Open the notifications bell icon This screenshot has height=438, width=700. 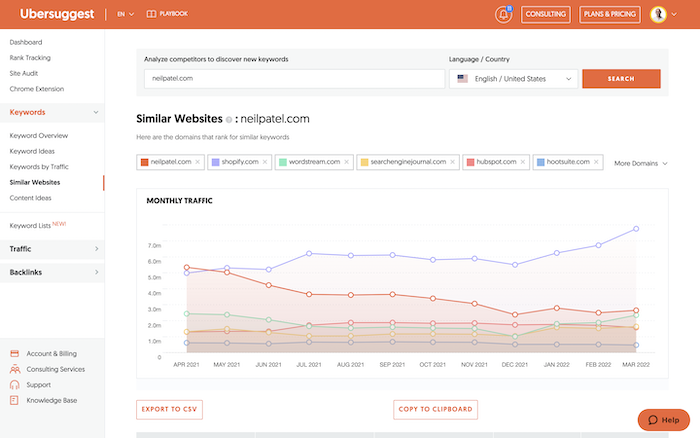[503, 14]
